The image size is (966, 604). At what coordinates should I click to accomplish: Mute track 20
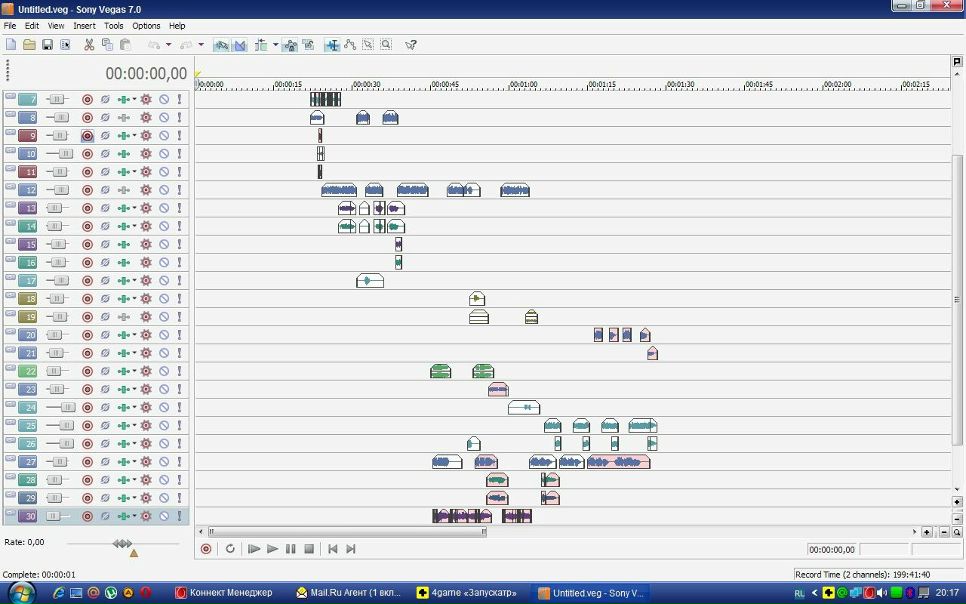(x=164, y=335)
